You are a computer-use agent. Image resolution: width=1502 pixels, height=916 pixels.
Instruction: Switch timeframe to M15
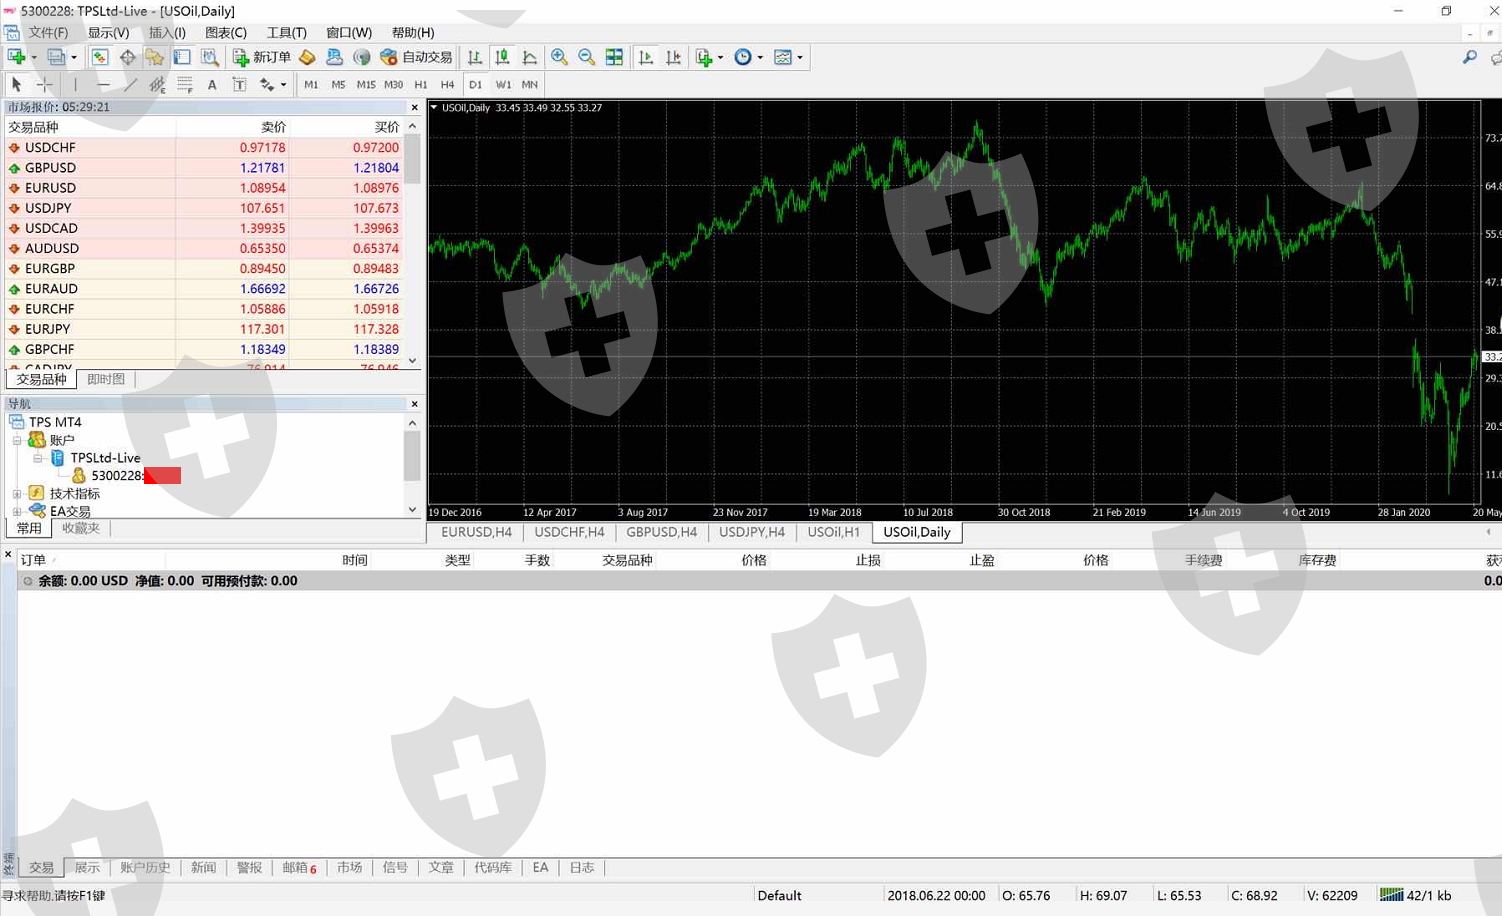pos(366,85)
